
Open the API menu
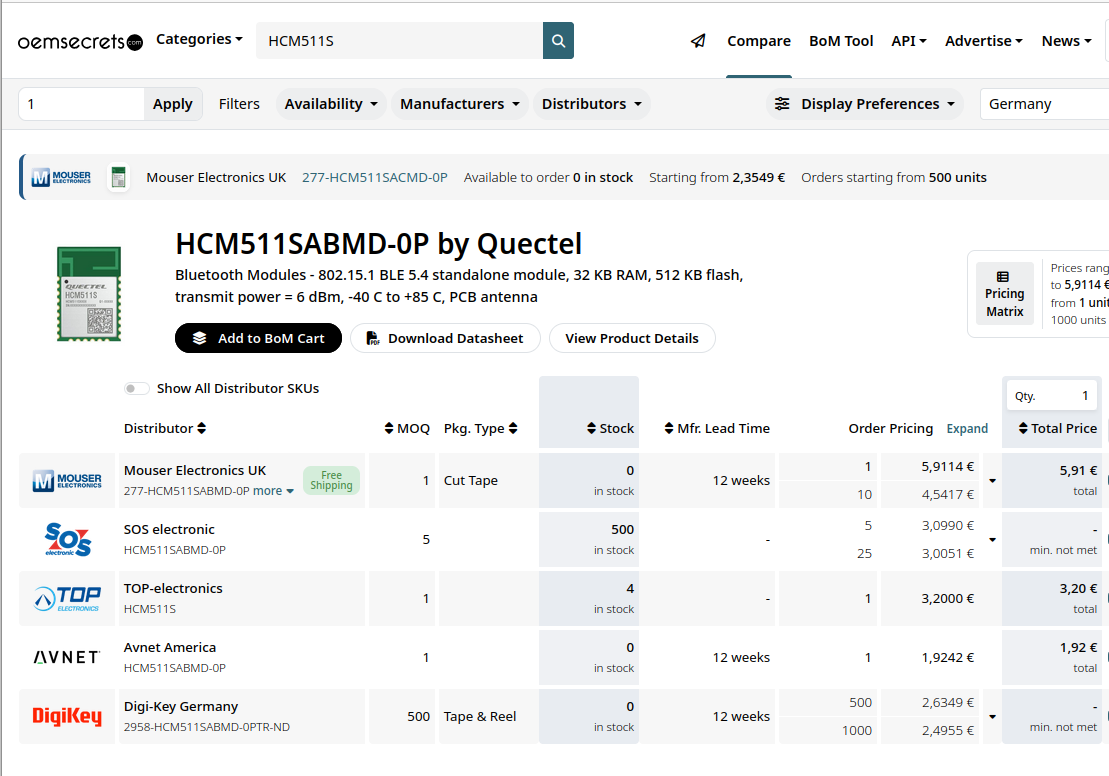tap(909, 41)
